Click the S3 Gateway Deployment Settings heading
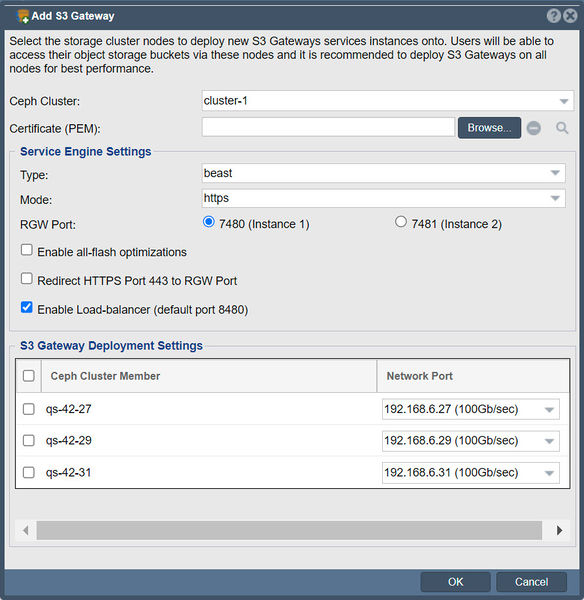This screenshot has width=584, height=600. pos(111,346)
